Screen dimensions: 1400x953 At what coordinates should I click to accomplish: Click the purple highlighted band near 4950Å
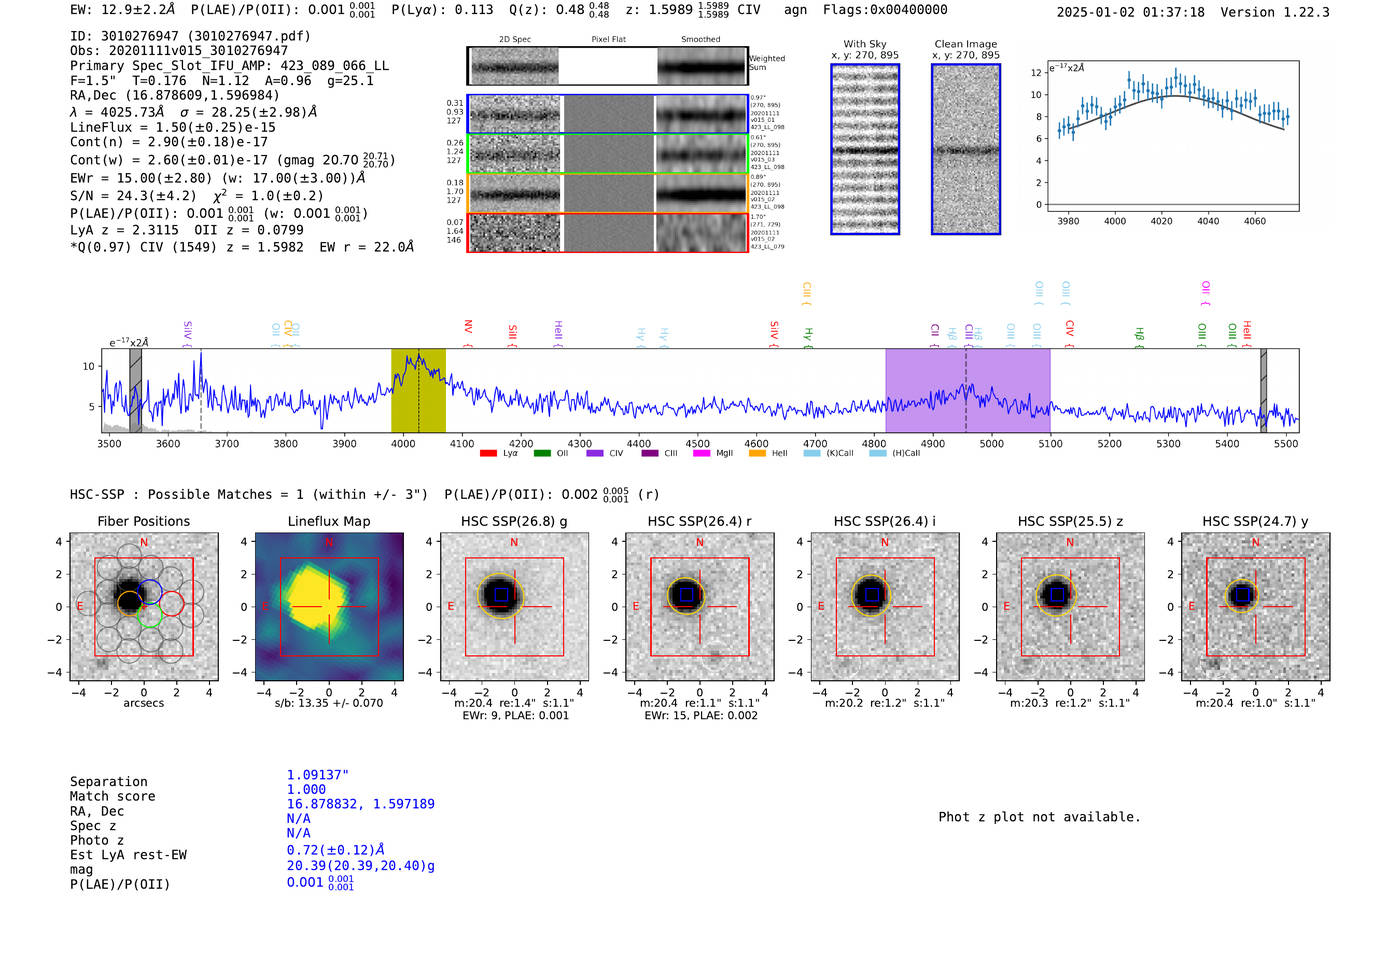(968, 390)
